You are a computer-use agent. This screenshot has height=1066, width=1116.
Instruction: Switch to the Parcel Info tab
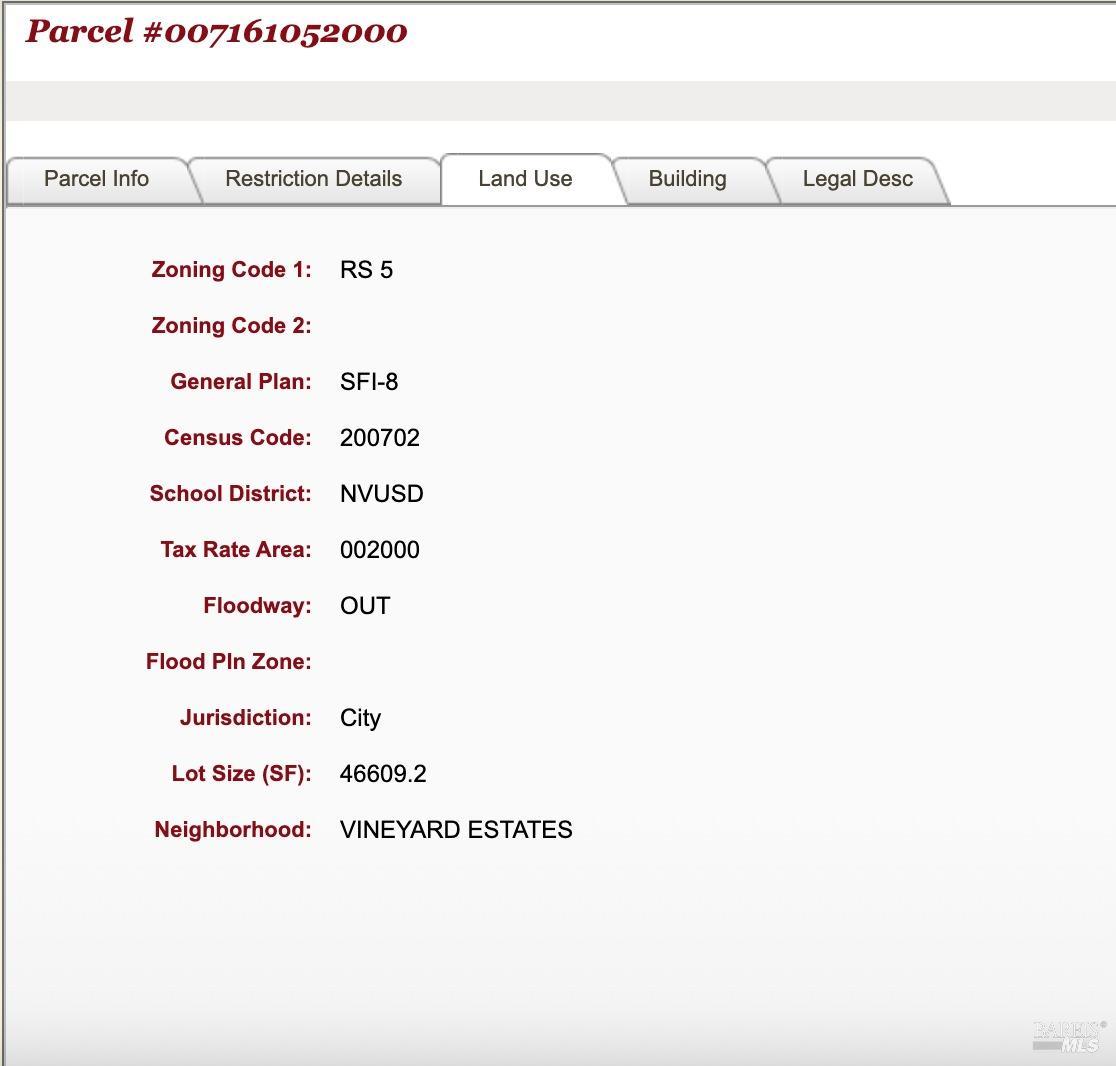coord(96,179)
